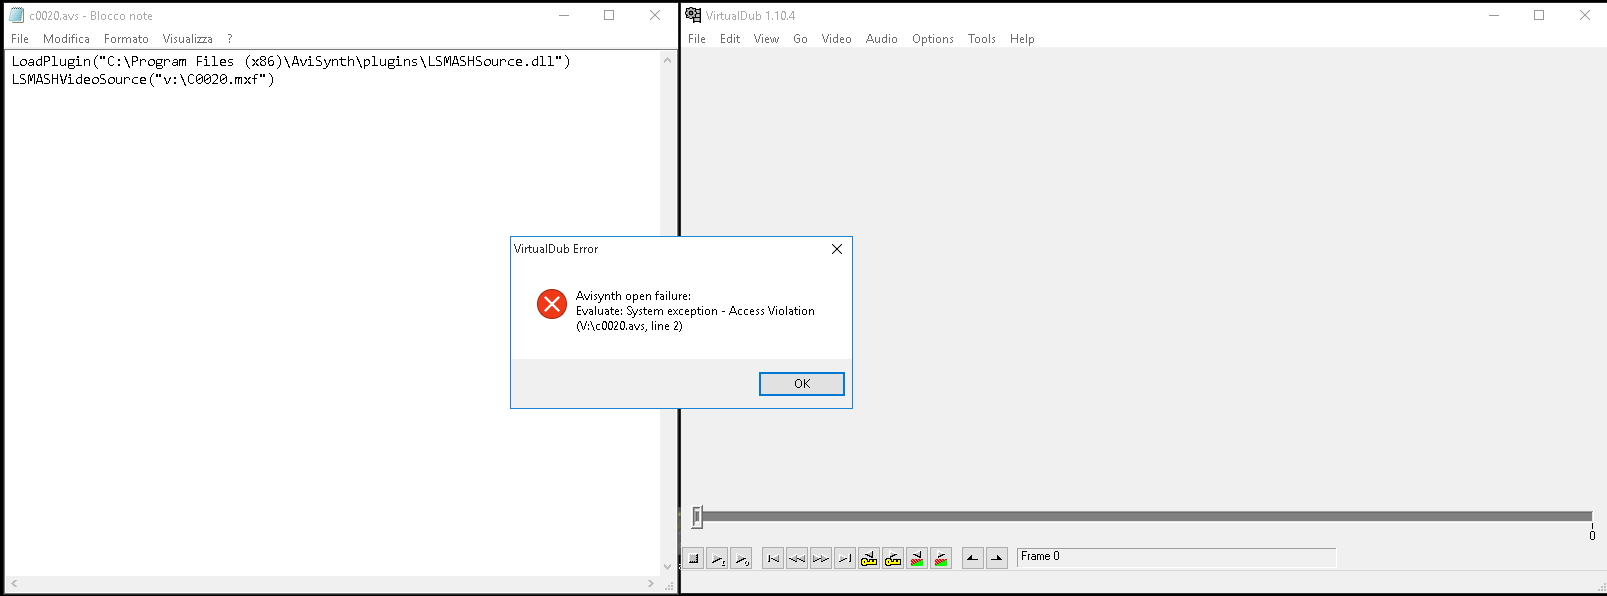Image resolution: width=1607 pixels, height=596 pixels.
Task: Jump to the end of the video
Action: [845, 559]
